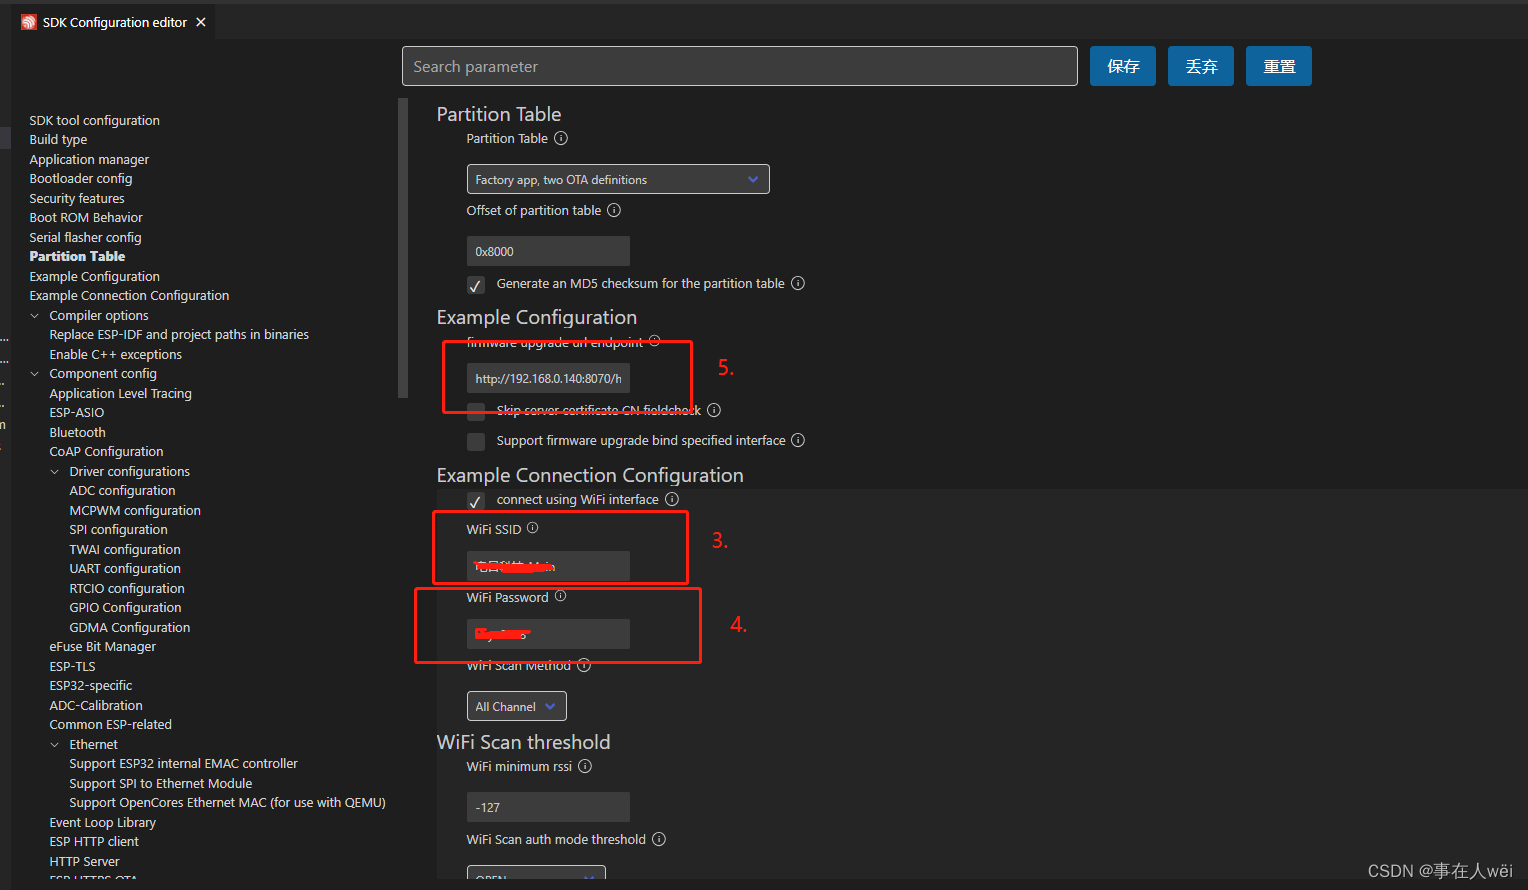Open GDMA Configuration item
The image size is (1528, 890).
(x=129, y=627)
